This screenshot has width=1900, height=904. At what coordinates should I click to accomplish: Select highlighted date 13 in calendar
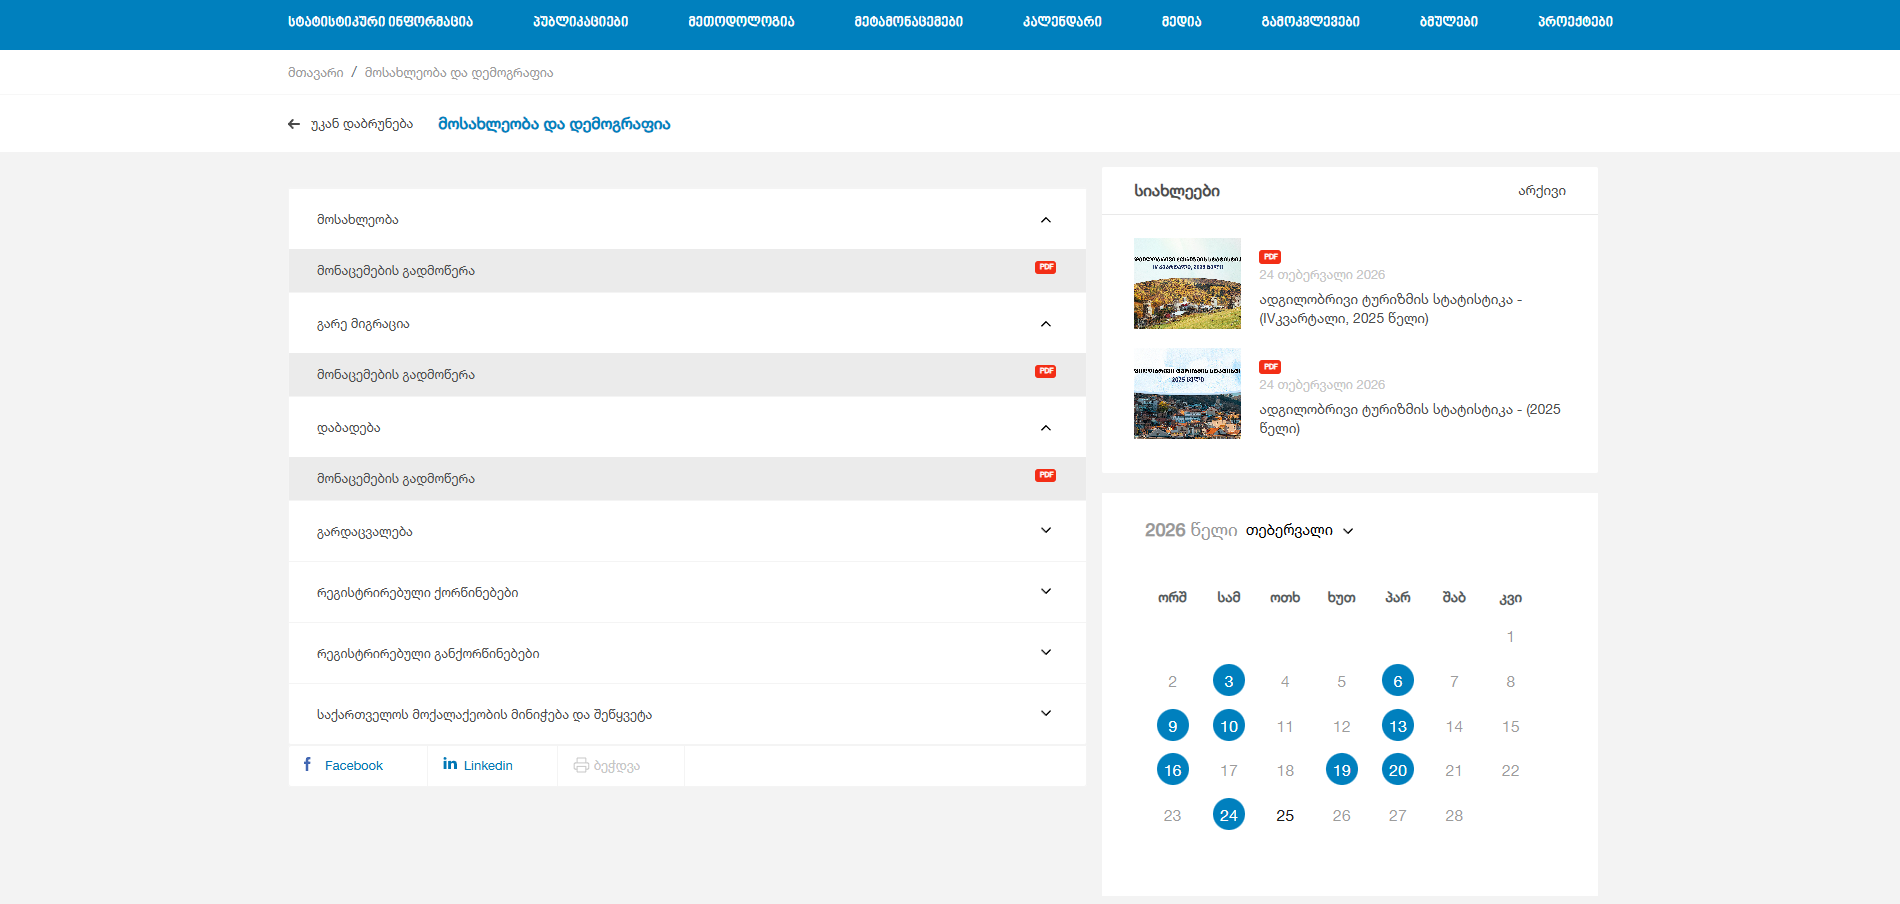coord(1397,726)
